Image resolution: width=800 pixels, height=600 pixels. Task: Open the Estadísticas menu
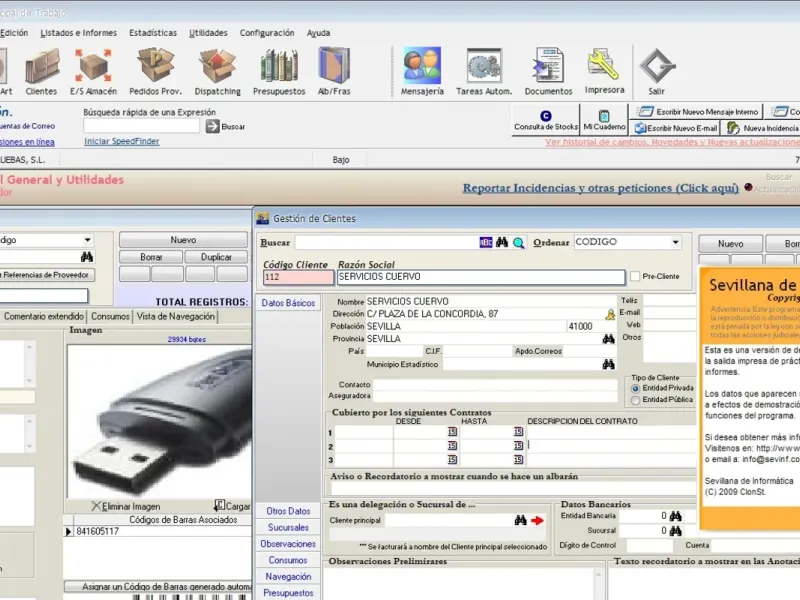coord(153,33)
